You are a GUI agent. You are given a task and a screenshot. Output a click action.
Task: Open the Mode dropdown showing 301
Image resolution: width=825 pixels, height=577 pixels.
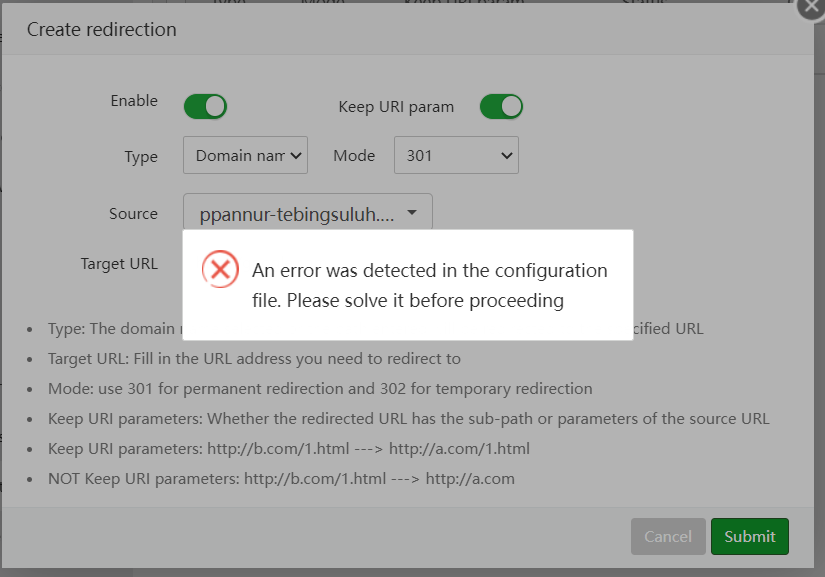pyautogui.click(x=456, y=155)
